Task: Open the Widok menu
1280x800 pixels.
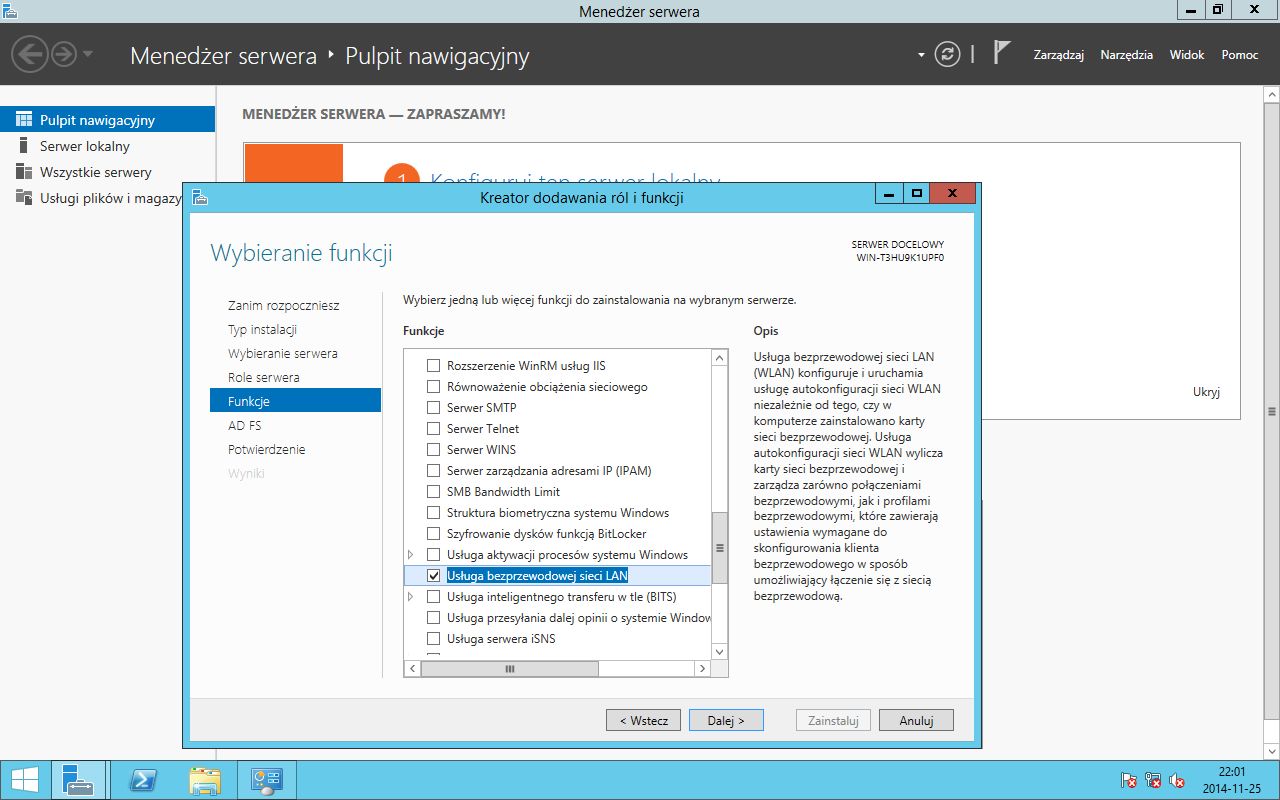Action: tap(1187, 55)
